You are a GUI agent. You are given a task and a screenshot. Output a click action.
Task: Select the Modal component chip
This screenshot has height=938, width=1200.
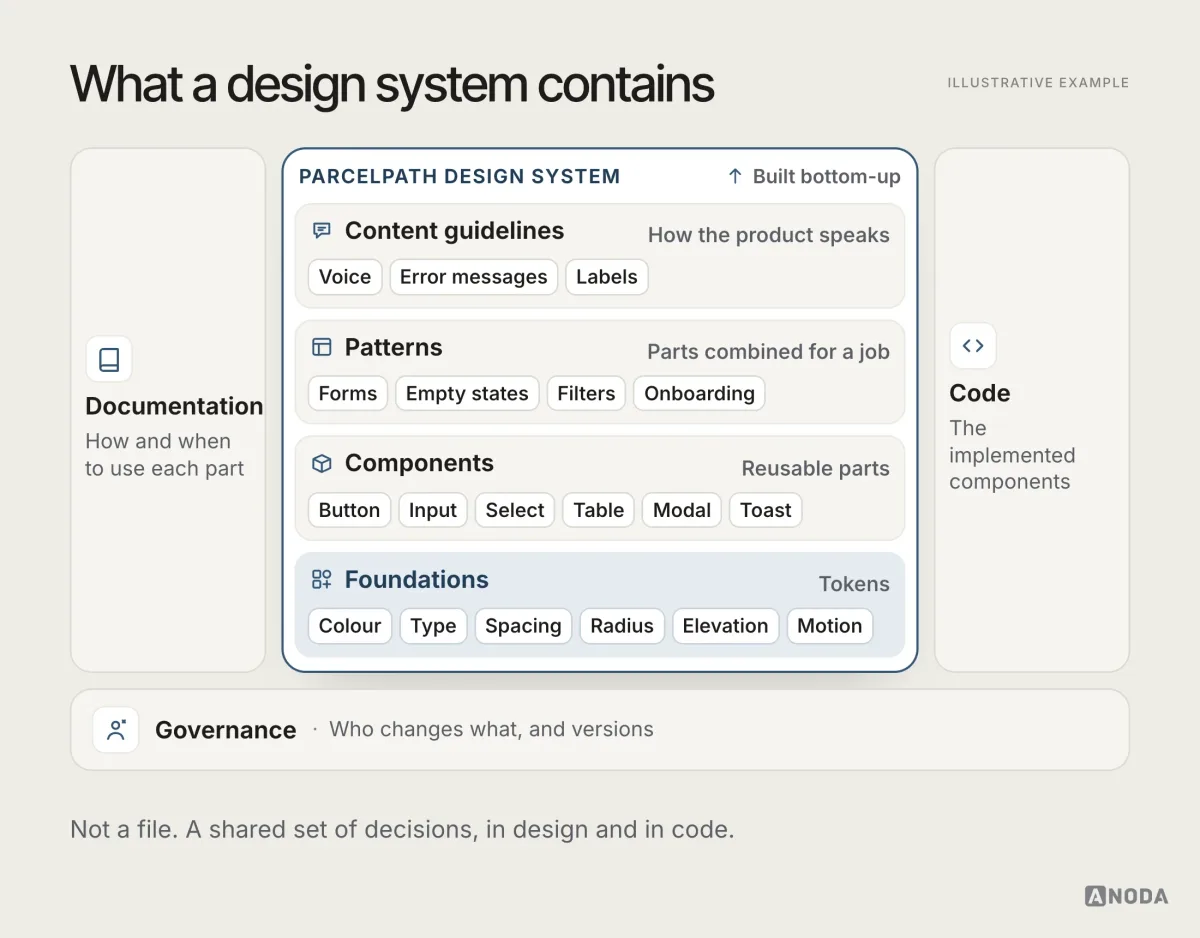point(682,510)
